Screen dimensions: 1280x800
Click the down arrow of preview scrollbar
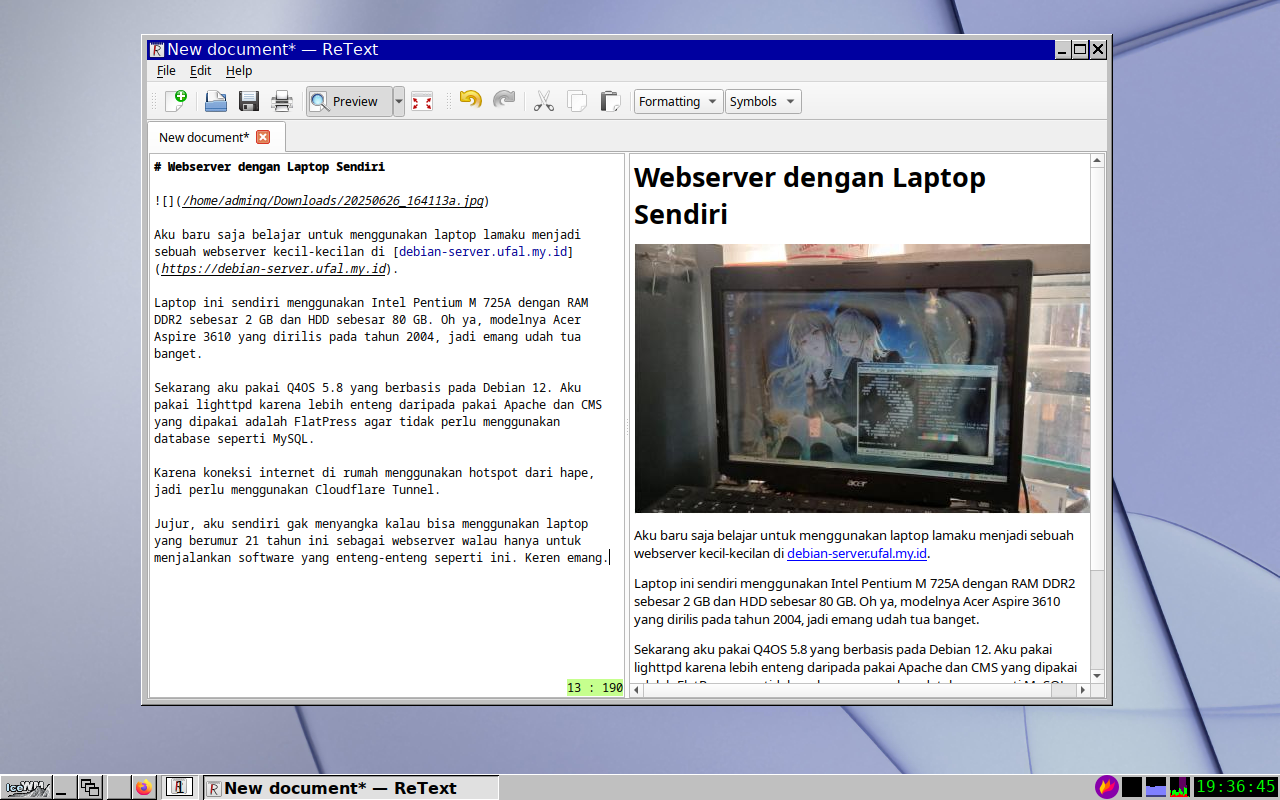pos(1097,676)
